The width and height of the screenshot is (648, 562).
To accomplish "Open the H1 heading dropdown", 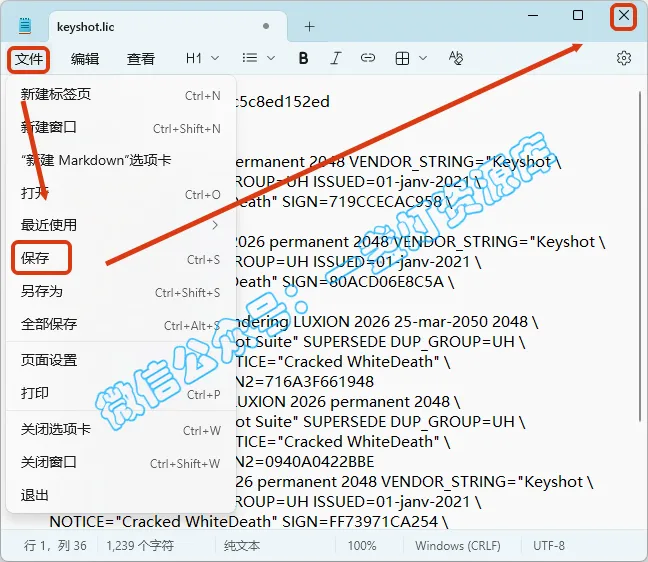I will 202,58.
